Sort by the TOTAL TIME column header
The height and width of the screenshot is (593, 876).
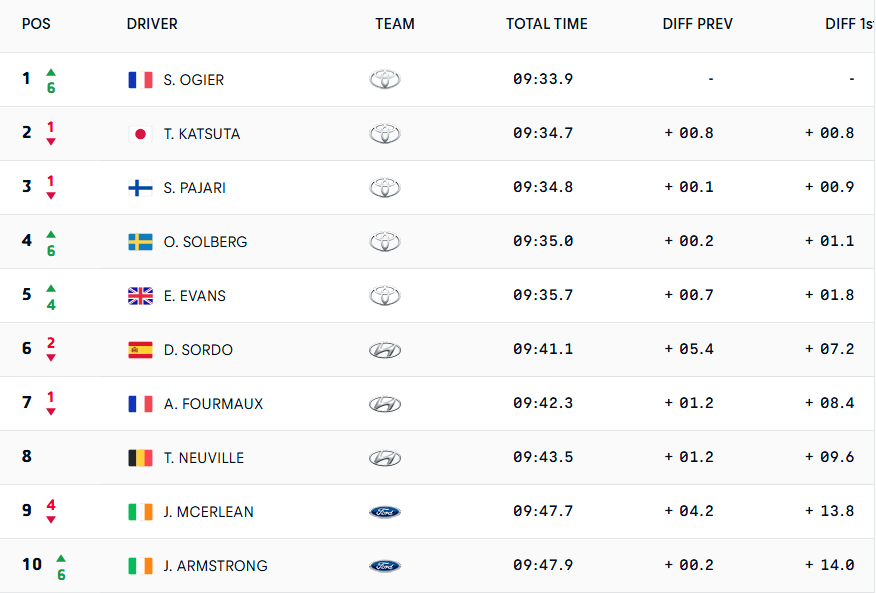coord(547,24)
